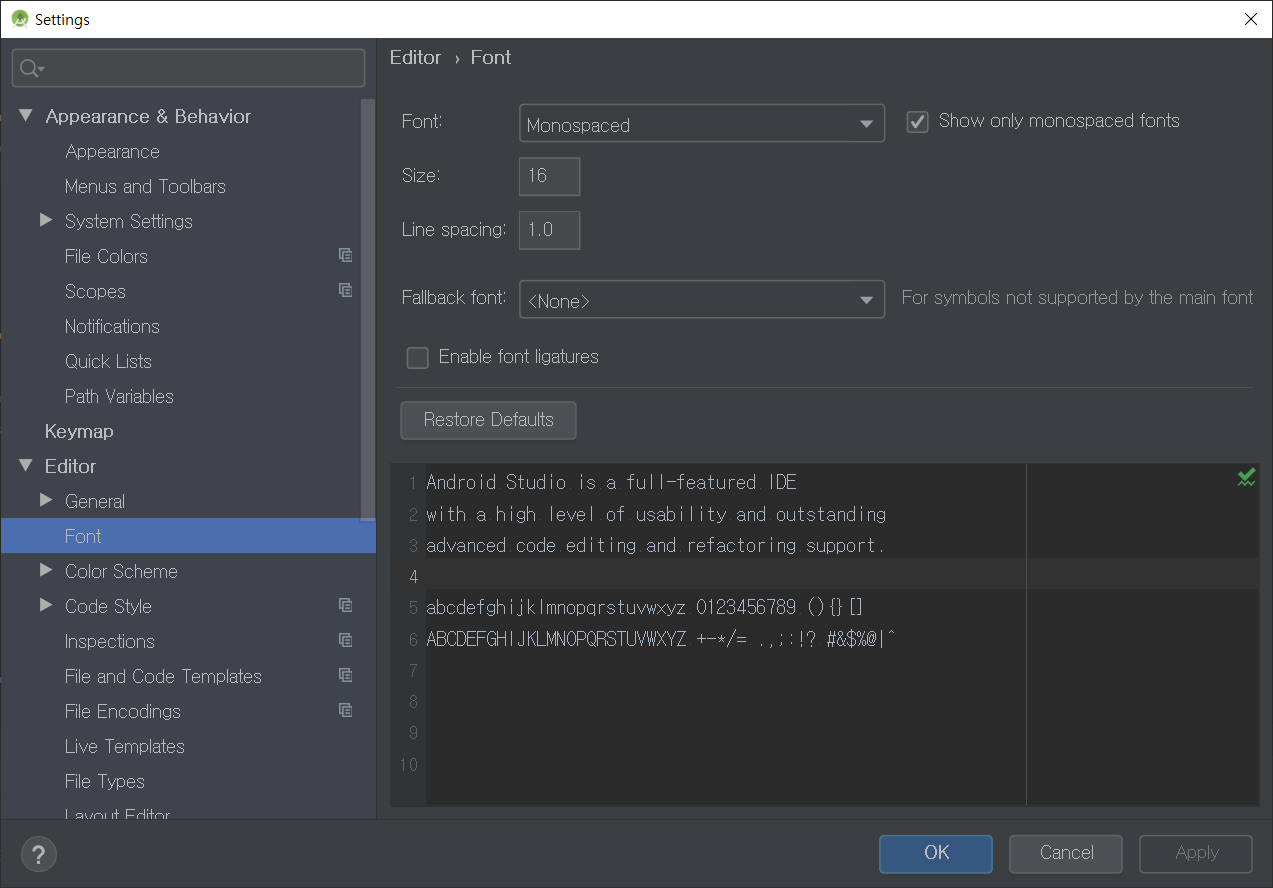
Task: Close the Settings dialog window
Action: [1250, 19]
